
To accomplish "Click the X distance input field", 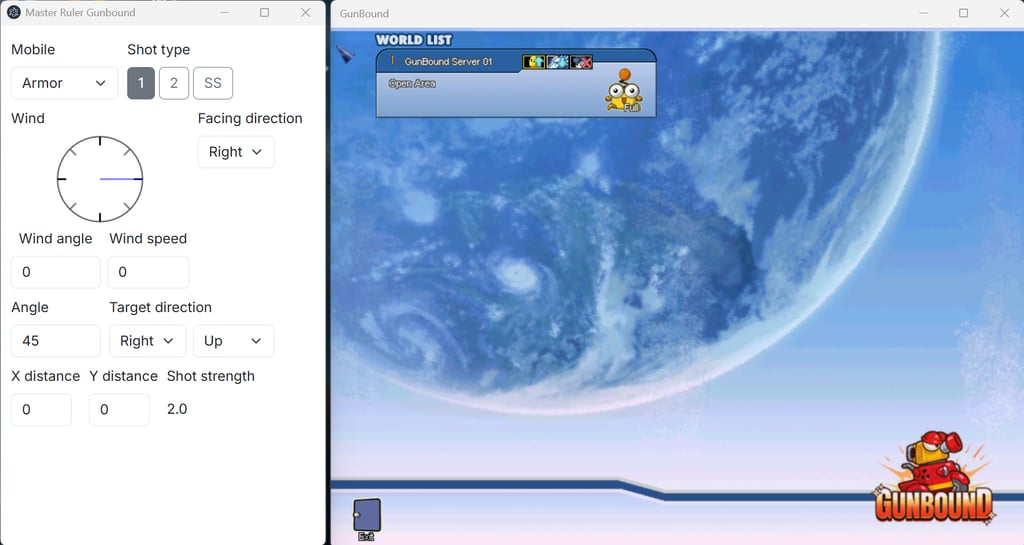I will [x=41, y=409].
